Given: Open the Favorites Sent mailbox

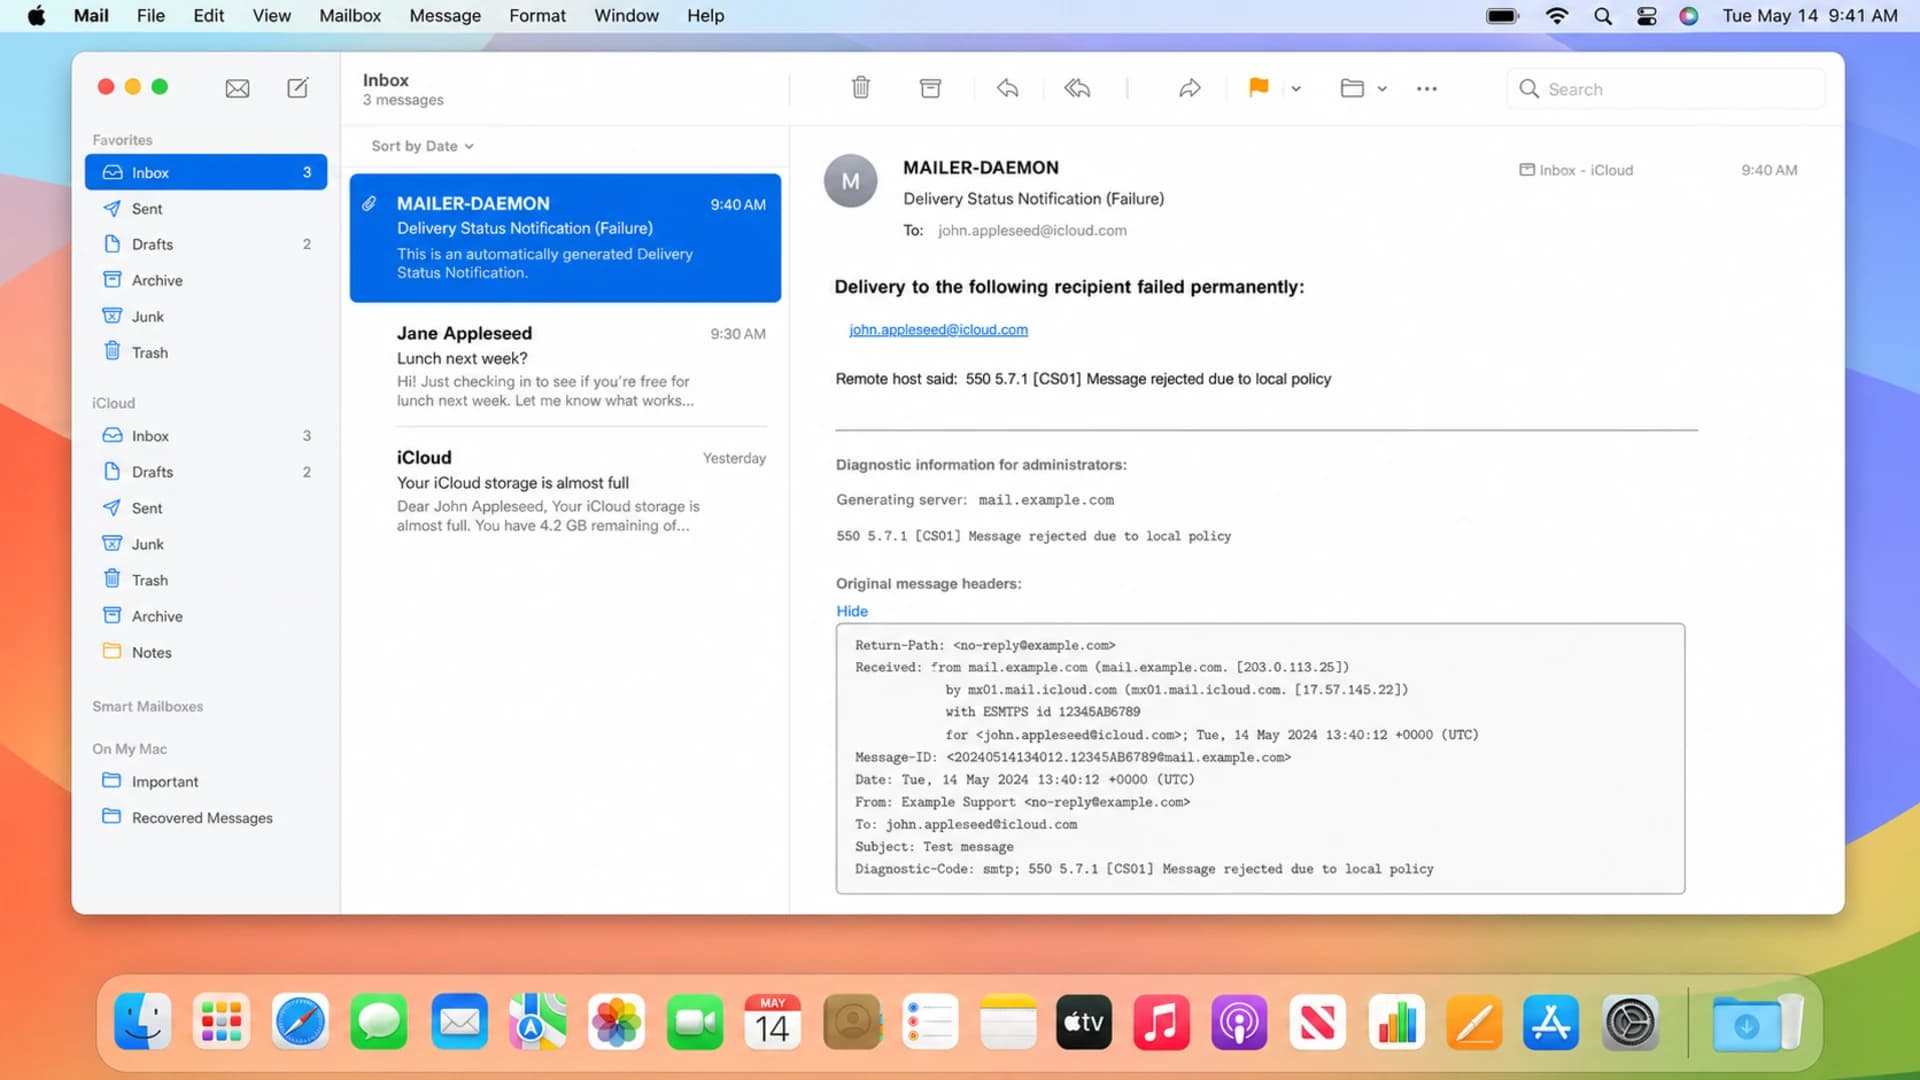Looking at the screenshot, I should click(206, 208).
